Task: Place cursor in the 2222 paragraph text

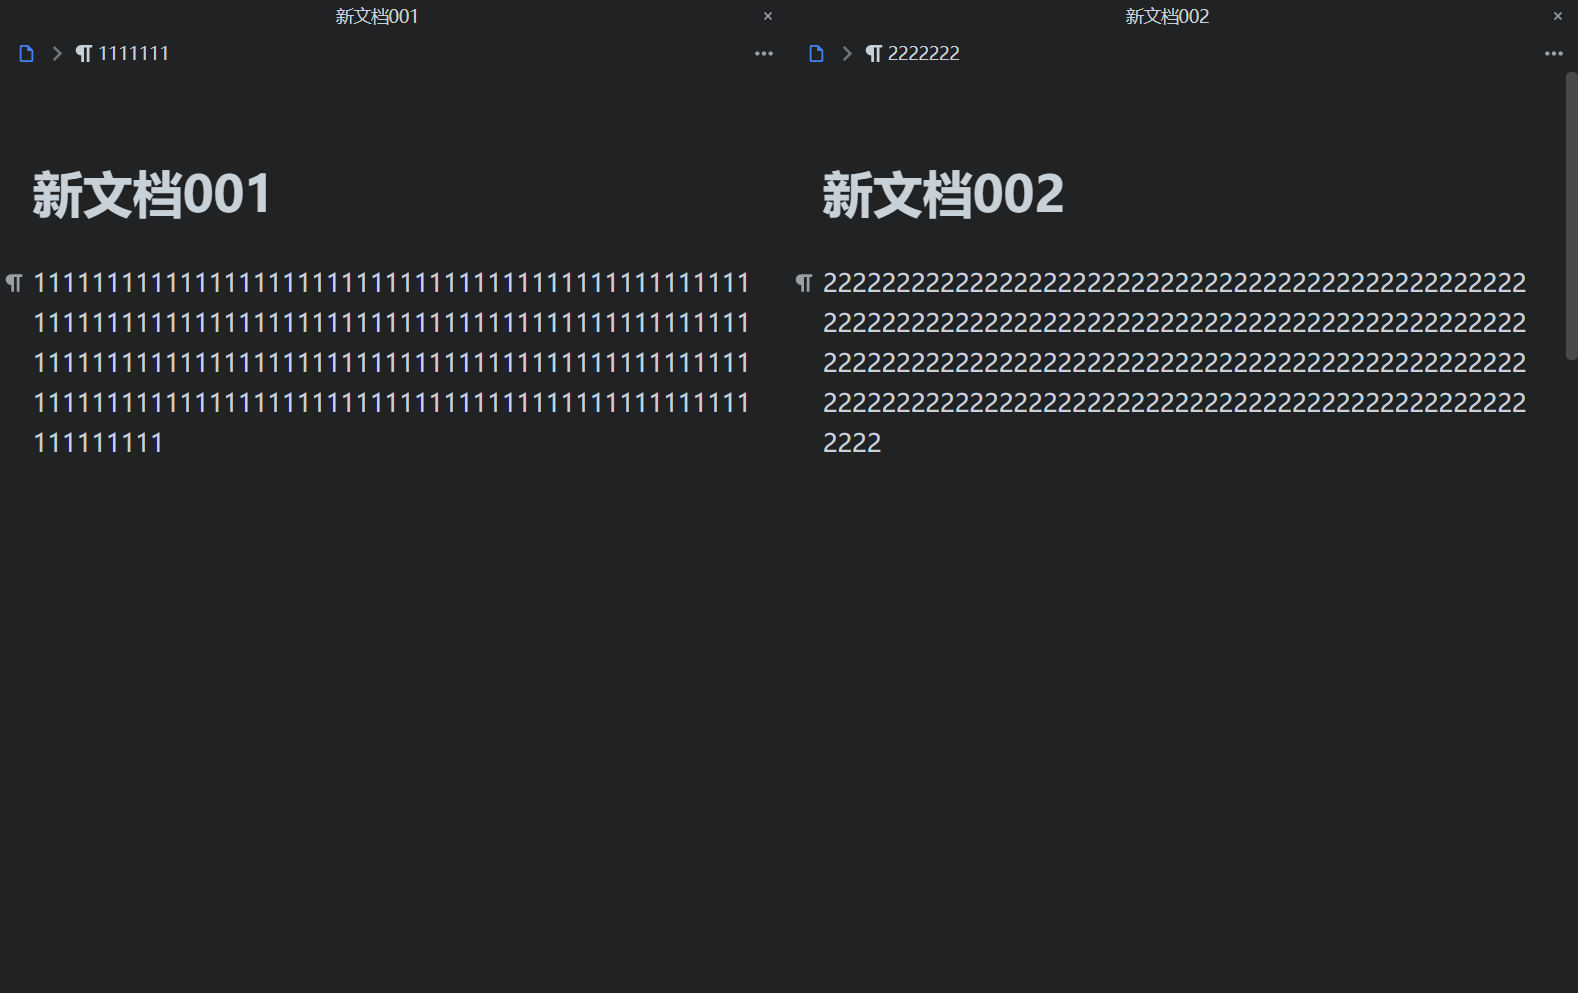Action: point(1175,362)
